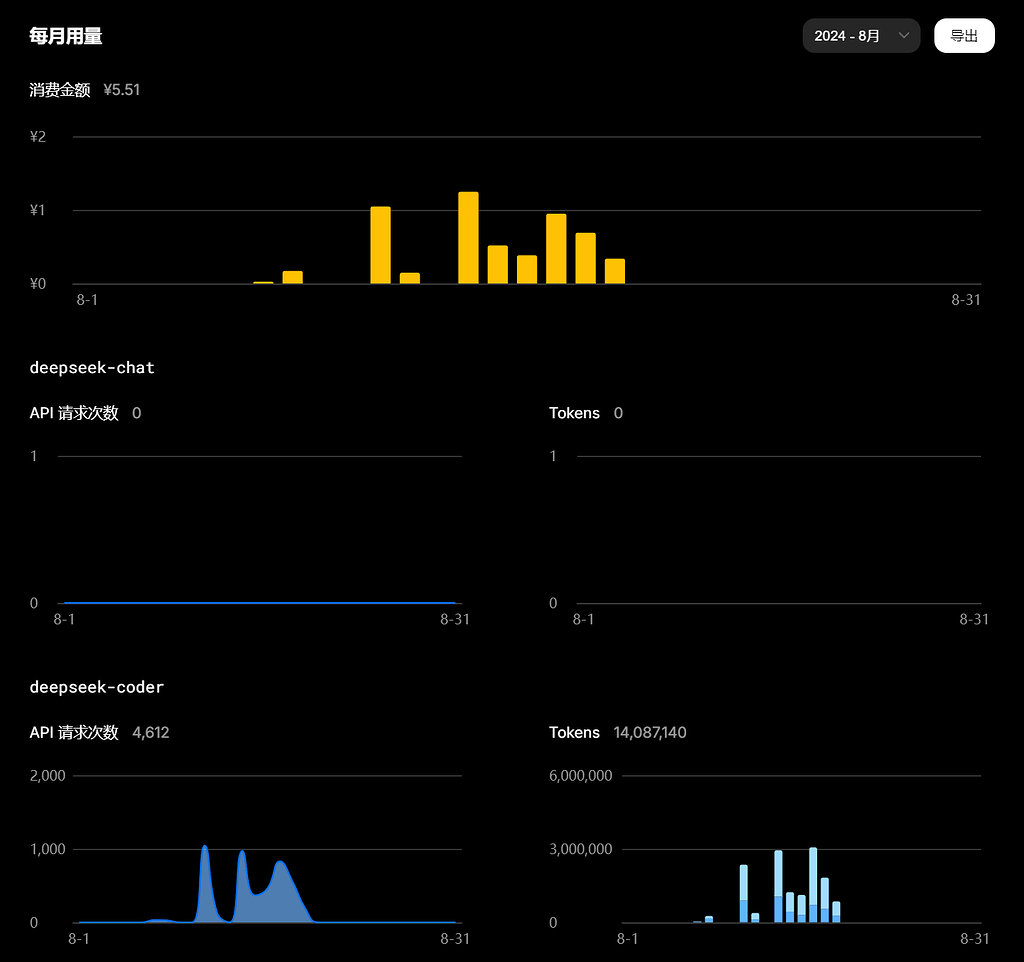Click the 8-31 label under spending chart
The height and width of the screenshot is (962, 1024).
coord(966,300)
